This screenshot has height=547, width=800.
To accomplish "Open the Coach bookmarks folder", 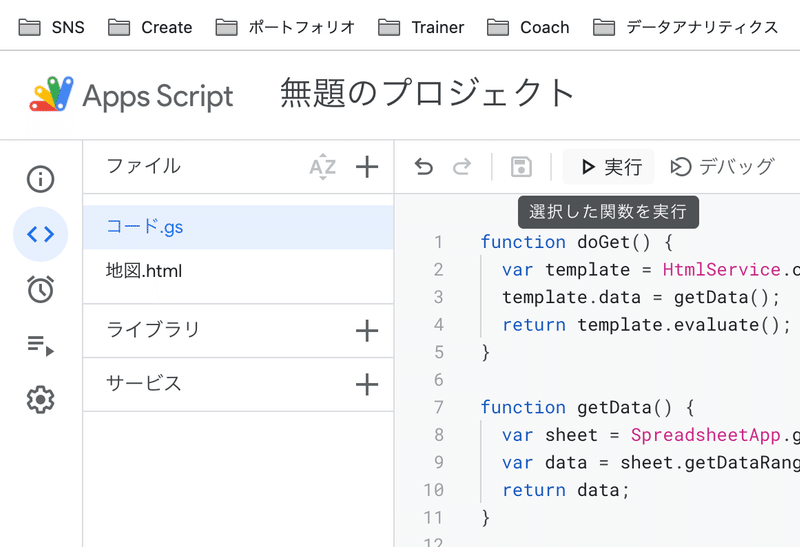I will click(531, 27).
